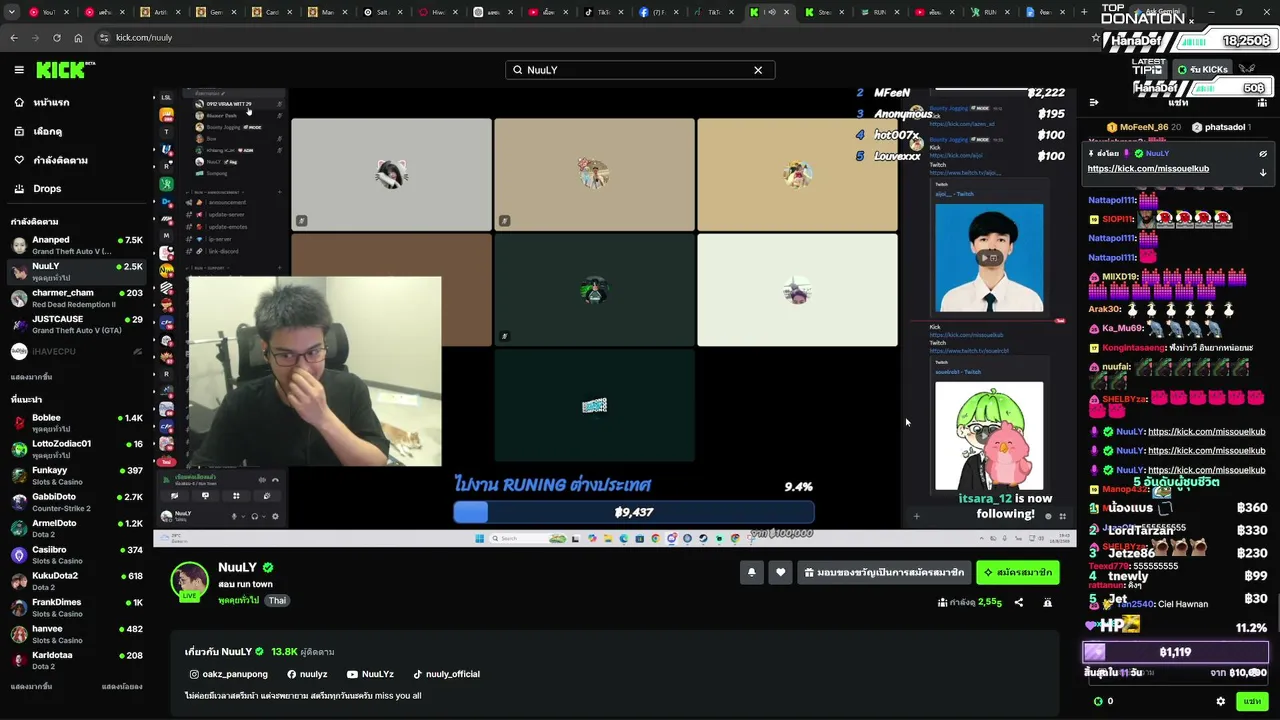Screen dimensions: 1280x720
Task: Open Ananped's channel in followed list
Action: click(x=77, y=245)
